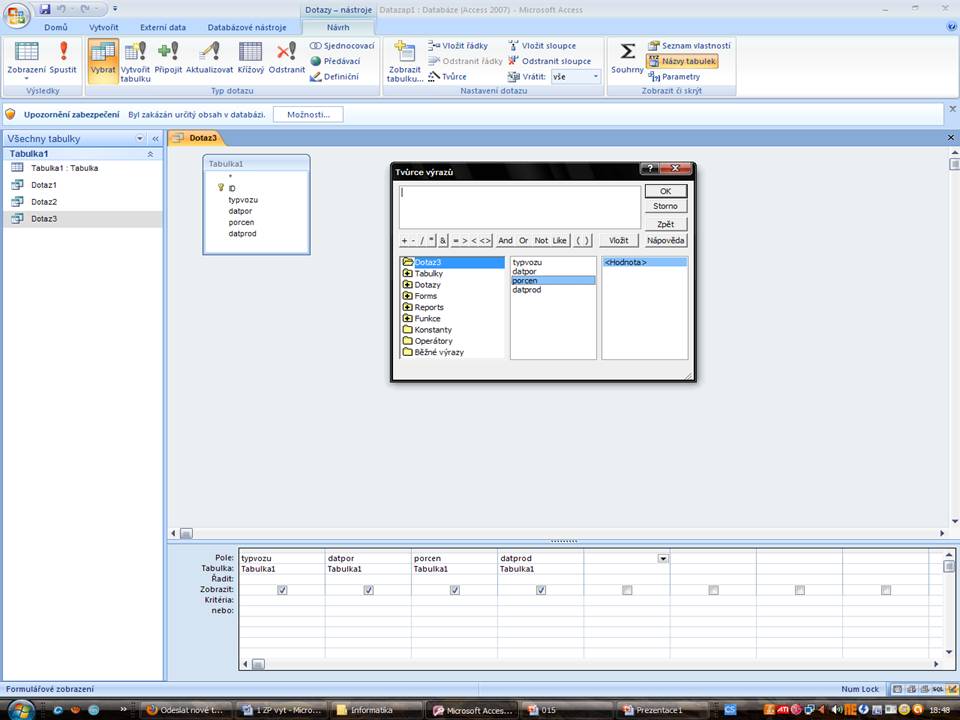Click Storno in Tvůrce výrazů dialog
Viewport: 960px width, 720px height.
tap(666, 206)
